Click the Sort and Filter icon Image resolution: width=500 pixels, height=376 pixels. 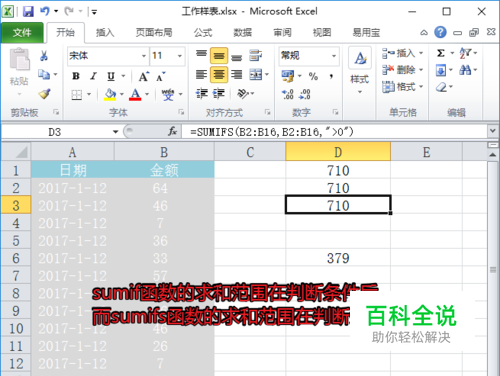[465, 53]
